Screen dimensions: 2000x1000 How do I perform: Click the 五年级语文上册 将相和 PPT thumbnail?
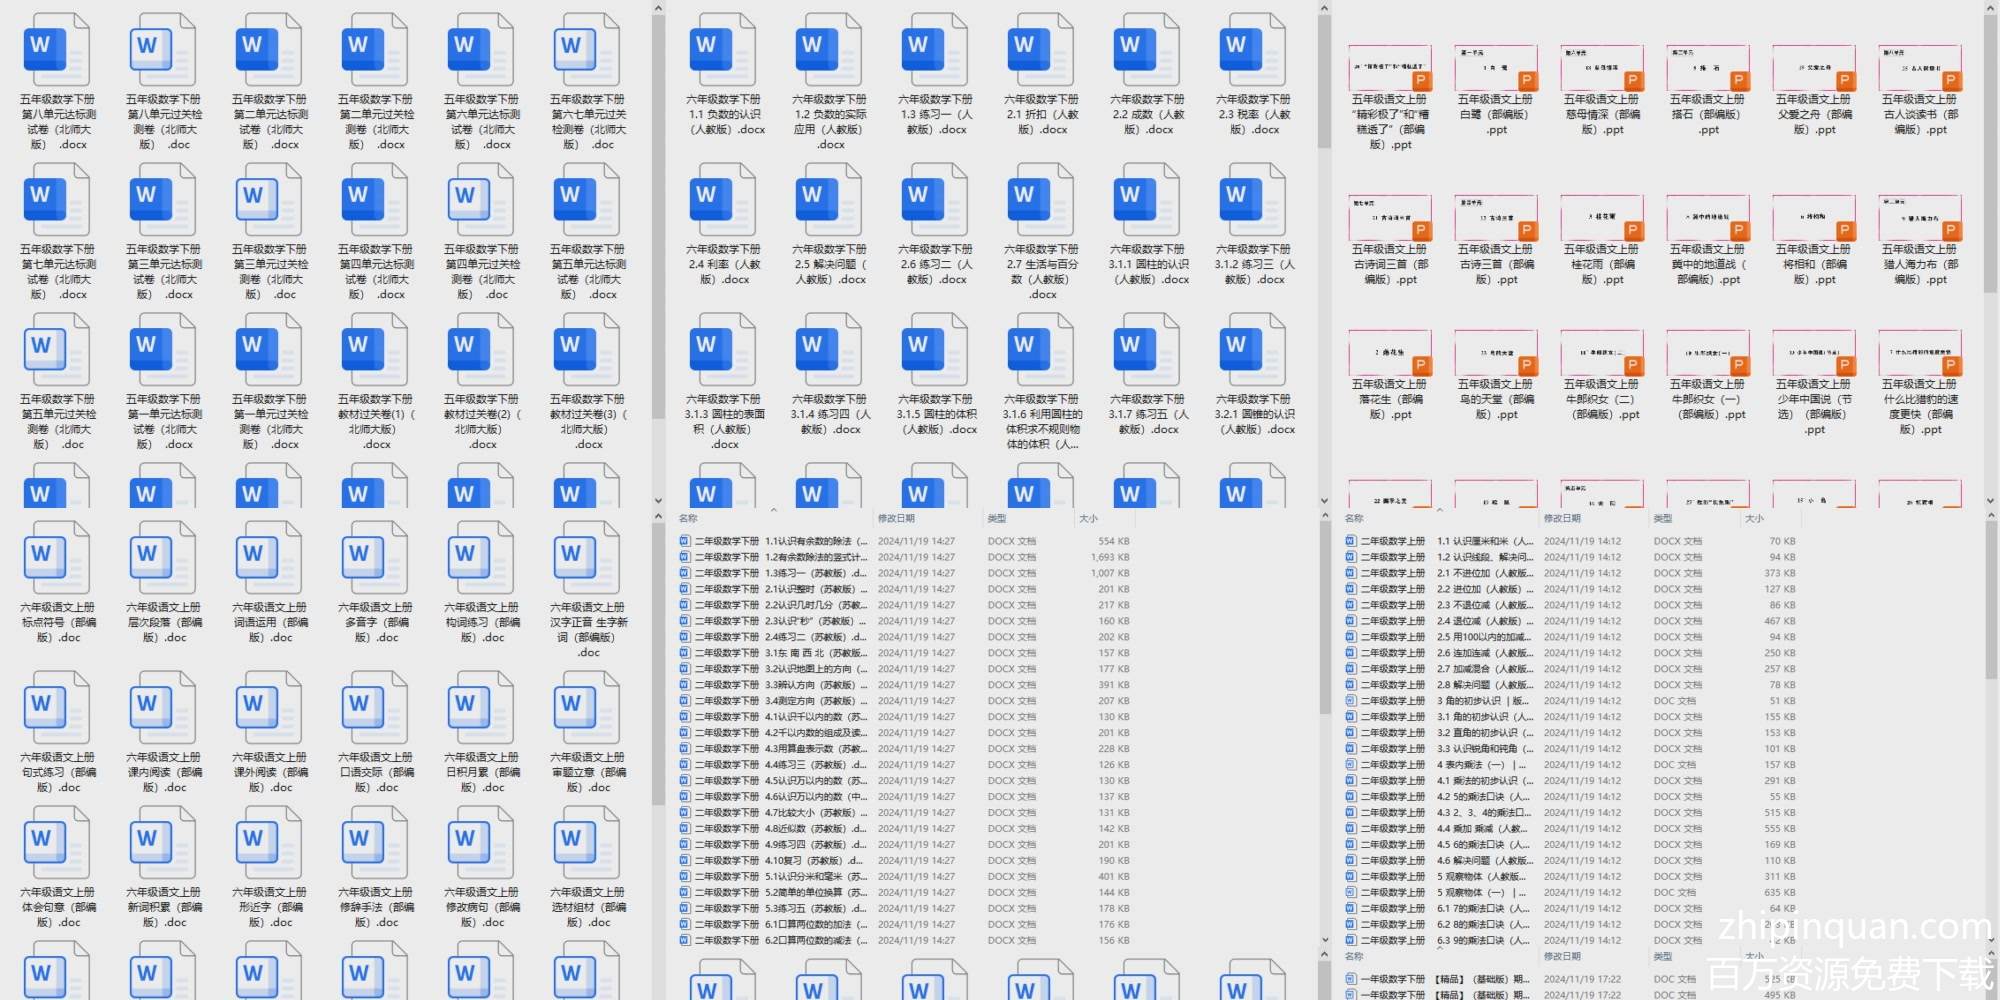coord(1813,218)
